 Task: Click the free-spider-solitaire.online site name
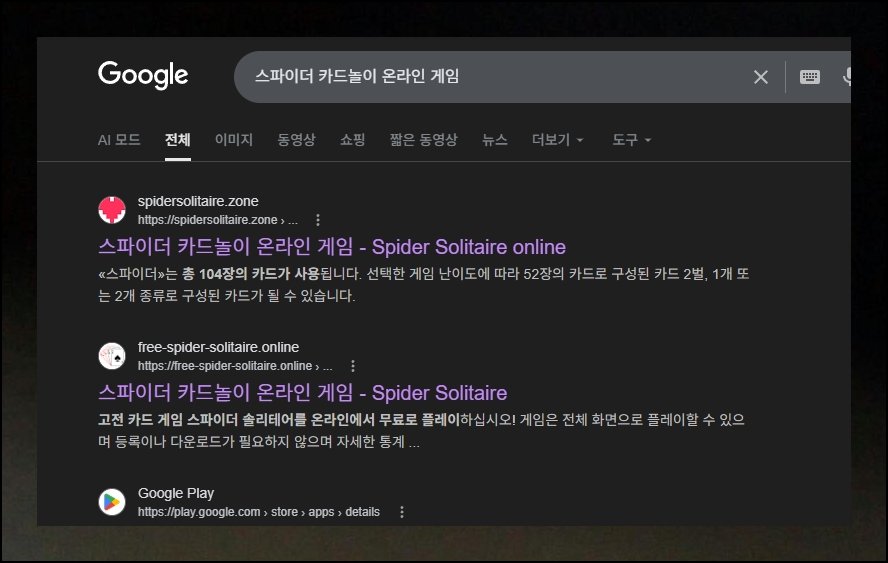(218, 347)
